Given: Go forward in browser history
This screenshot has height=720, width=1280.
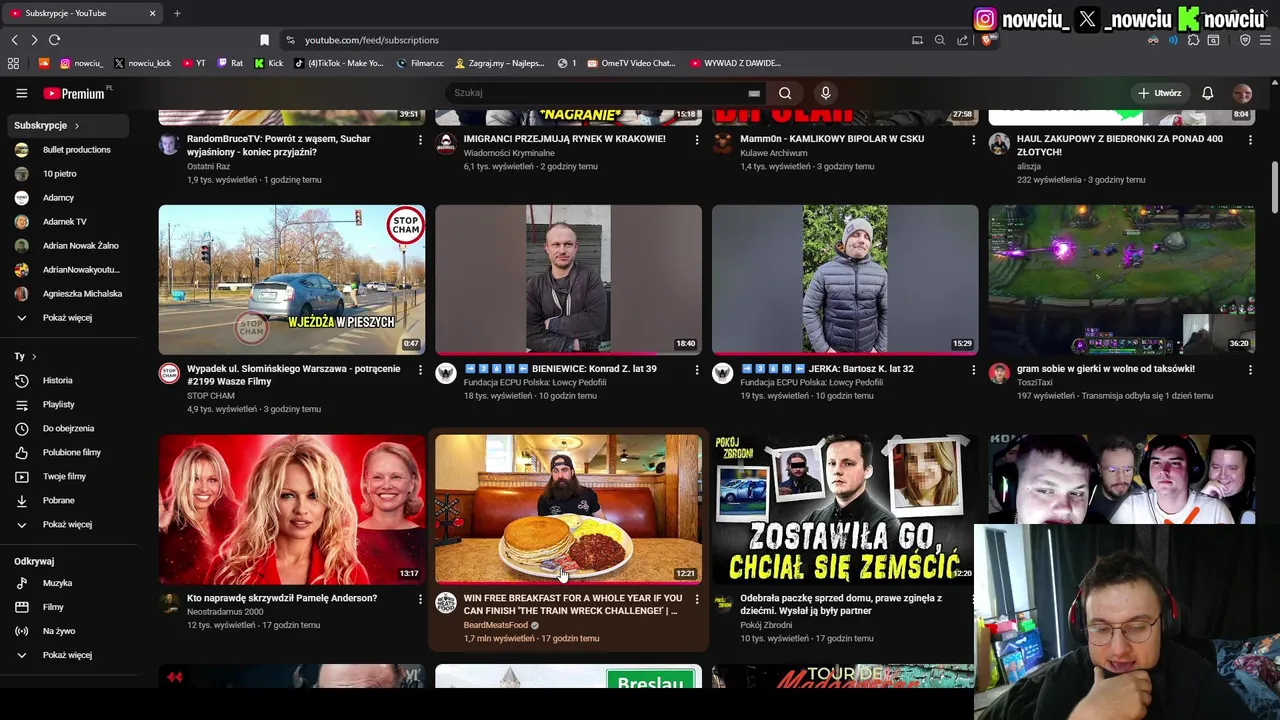Looking at the screenshot, I should (34, 40).
